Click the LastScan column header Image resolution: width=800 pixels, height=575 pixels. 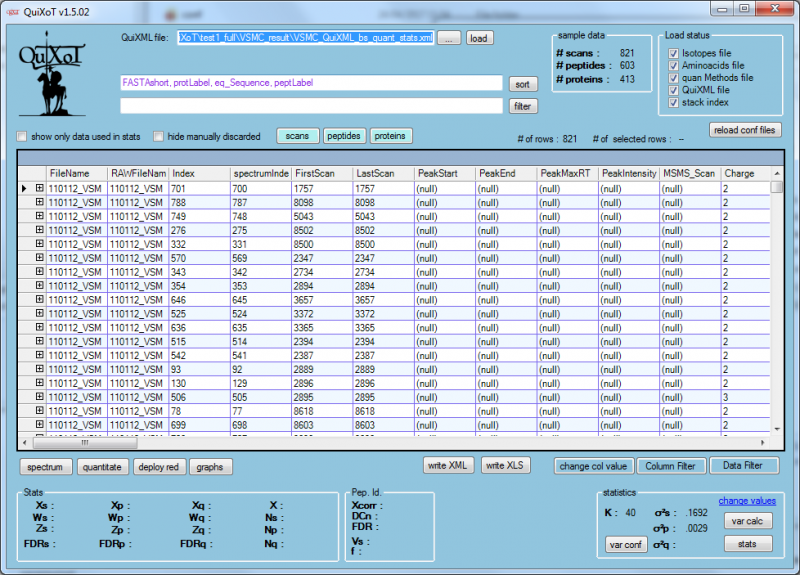point(383,173)
